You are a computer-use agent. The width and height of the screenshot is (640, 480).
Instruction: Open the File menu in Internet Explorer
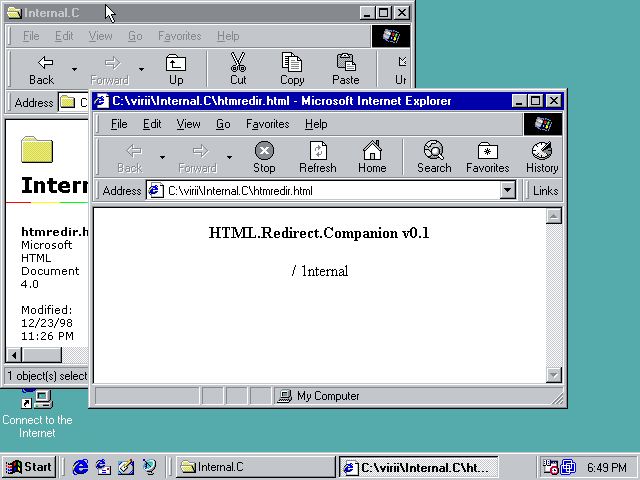pos(119,124)
